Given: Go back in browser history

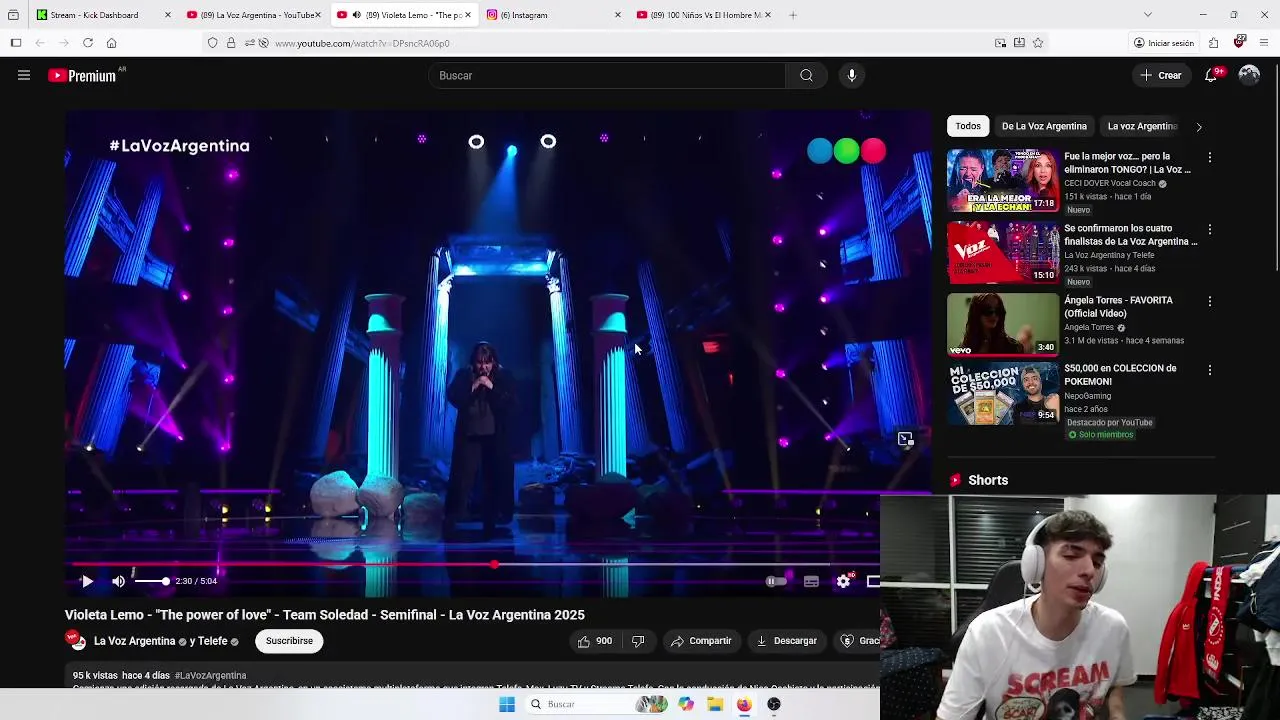Looking at the screenshot, I should (40, 43).
